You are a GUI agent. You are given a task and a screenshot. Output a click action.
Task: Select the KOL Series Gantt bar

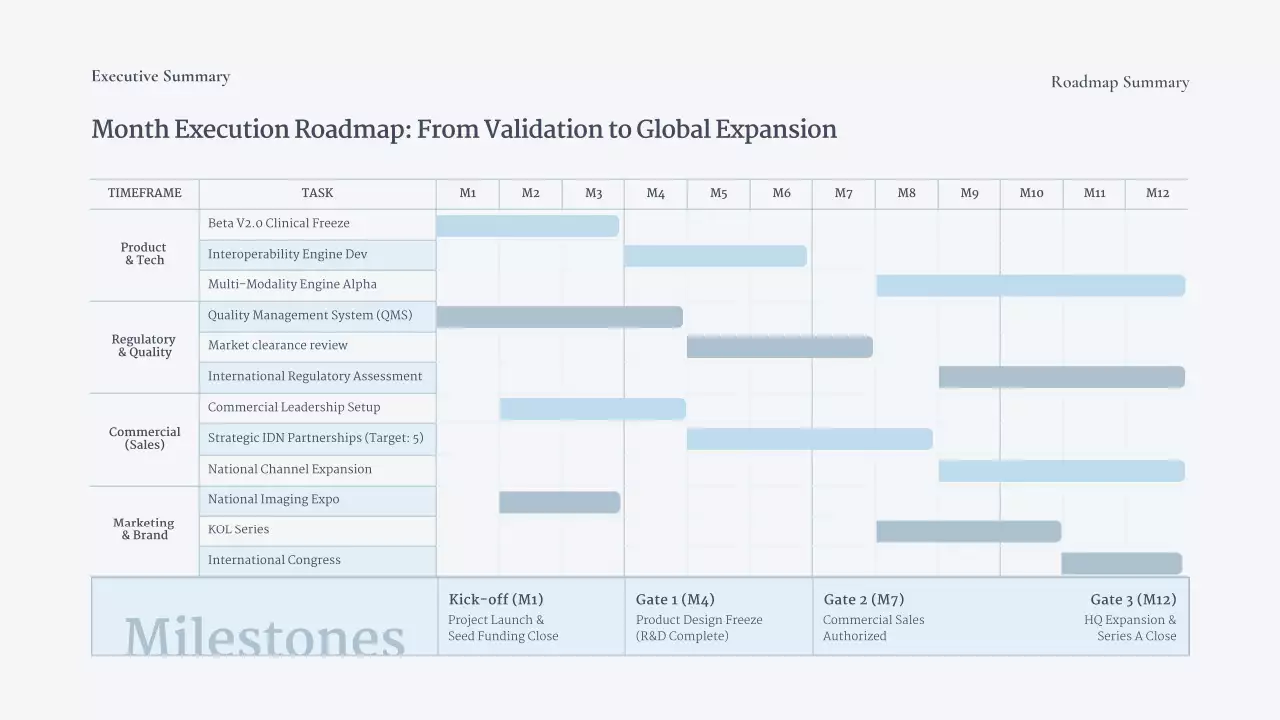pyautogui.click(x=968, y=531)
